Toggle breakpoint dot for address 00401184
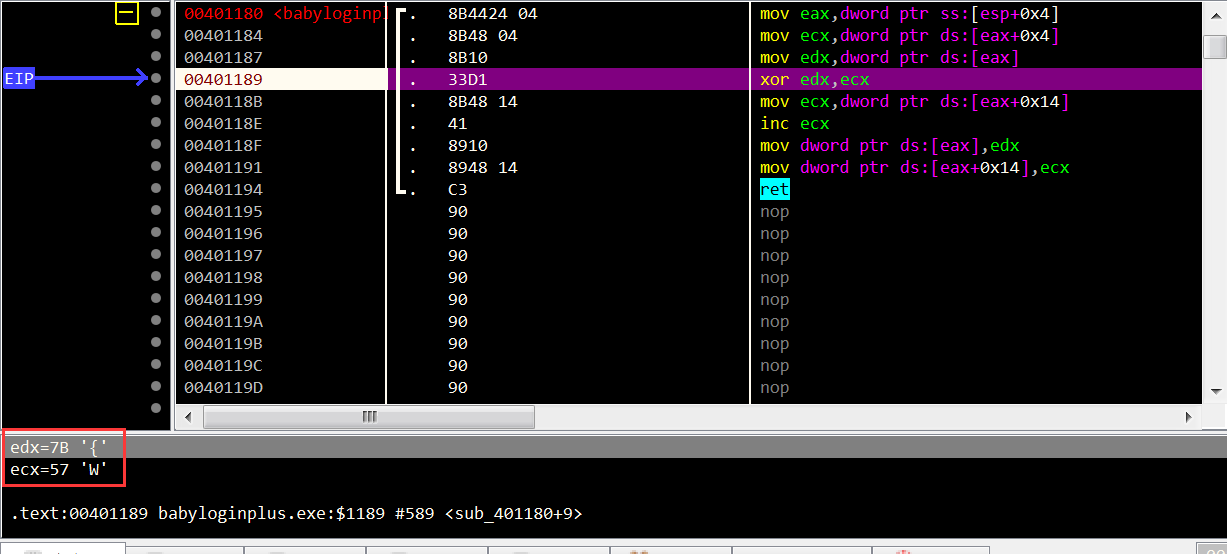 155,35
